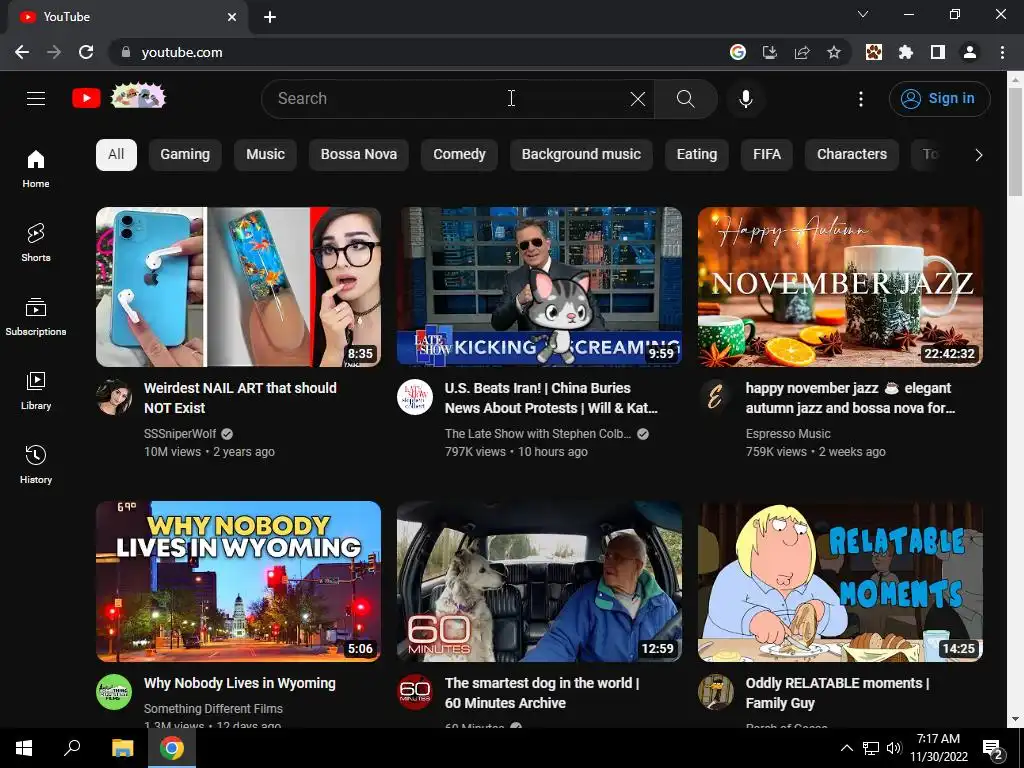Click the Sign in button

[939, 99]
